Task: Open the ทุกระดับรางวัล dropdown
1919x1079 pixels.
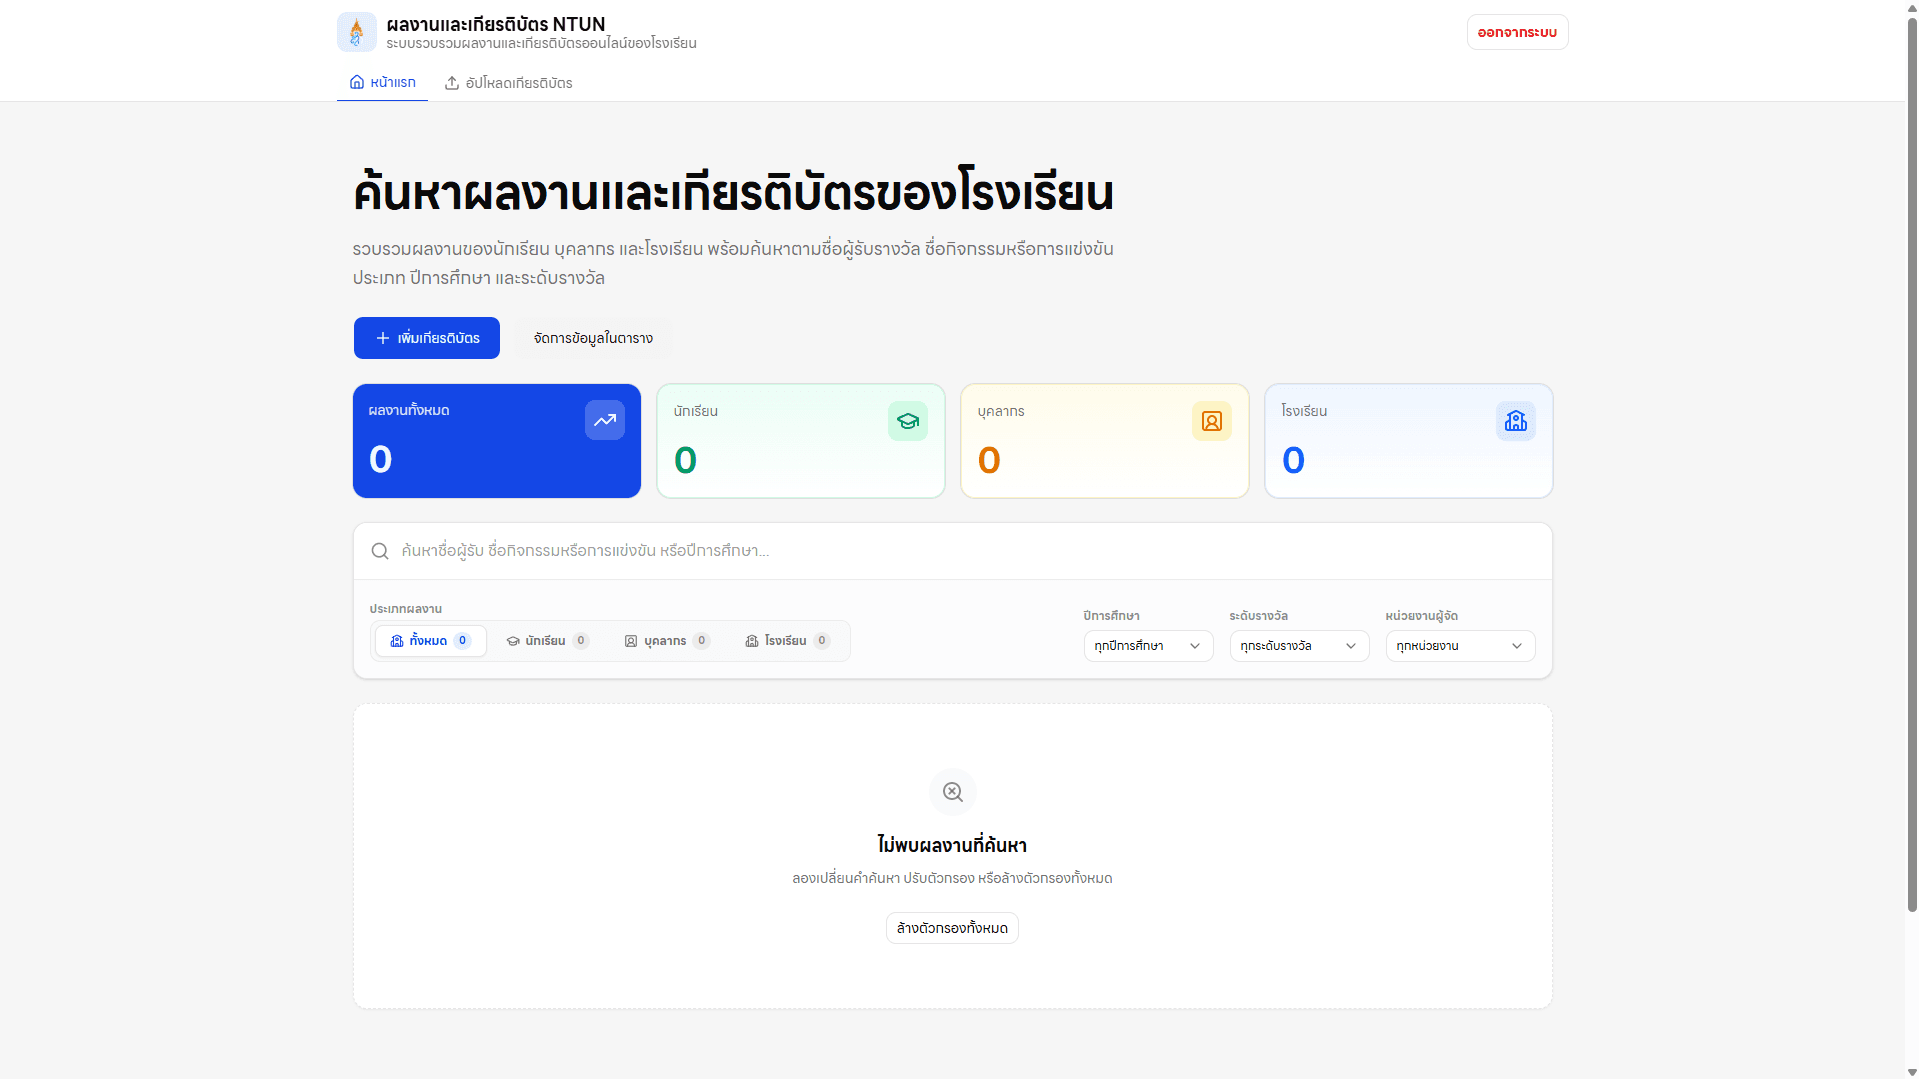Action: 1299,646
